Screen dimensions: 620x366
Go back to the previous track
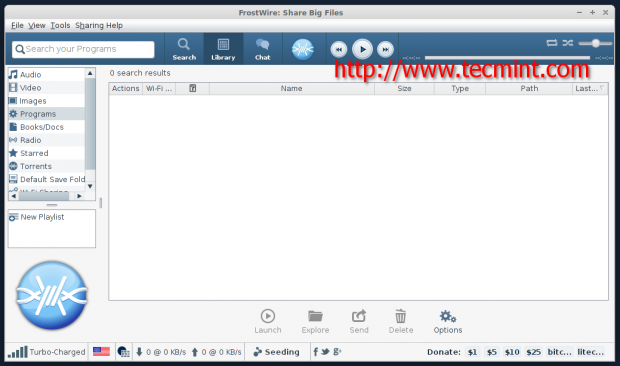[x=339, y=49]
